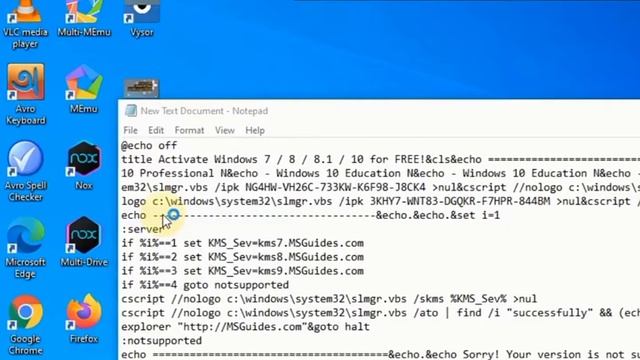
Task: Open the VLC media player desktop shortcut
Action: (x=25, y=22)
